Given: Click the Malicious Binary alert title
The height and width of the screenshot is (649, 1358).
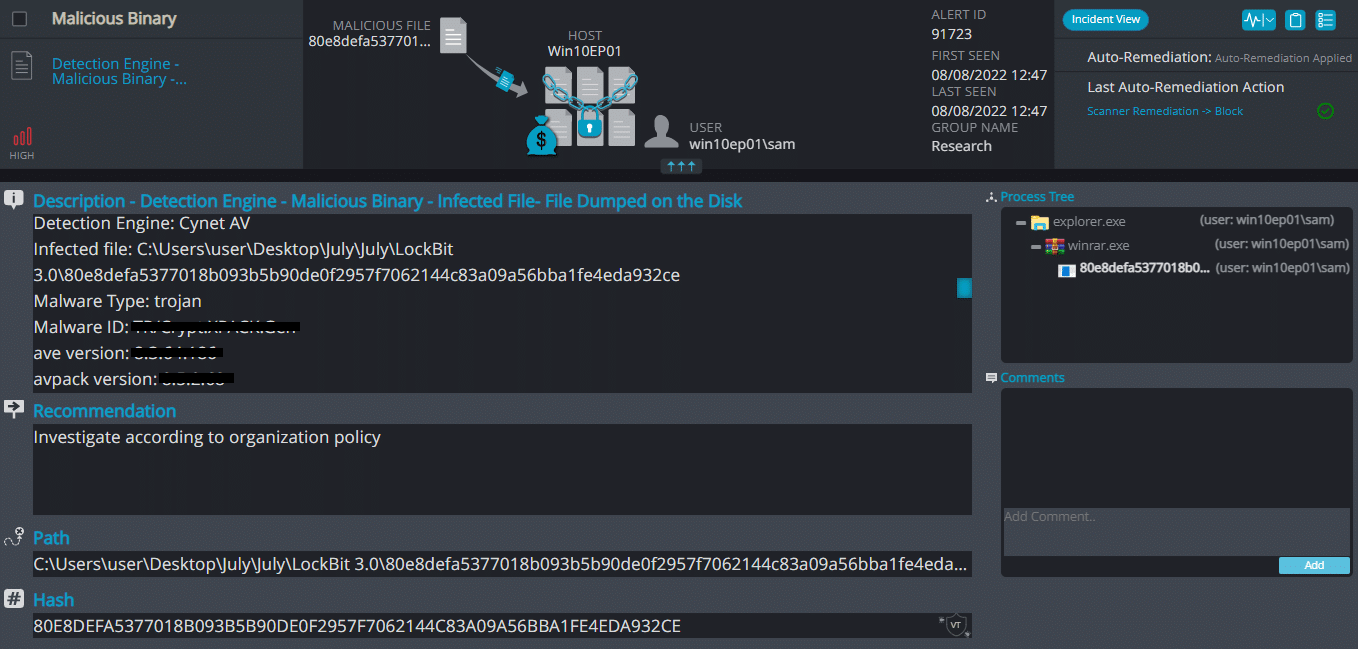Looking at the screenshot, I should point(114,19).
